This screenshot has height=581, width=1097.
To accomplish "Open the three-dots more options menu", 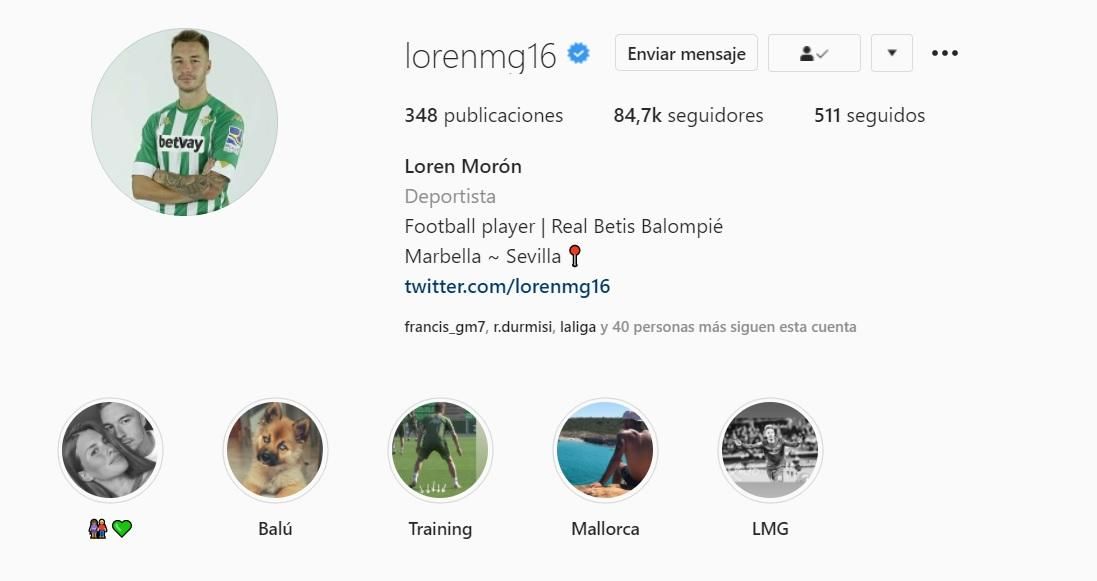I will tap(944, 53).
